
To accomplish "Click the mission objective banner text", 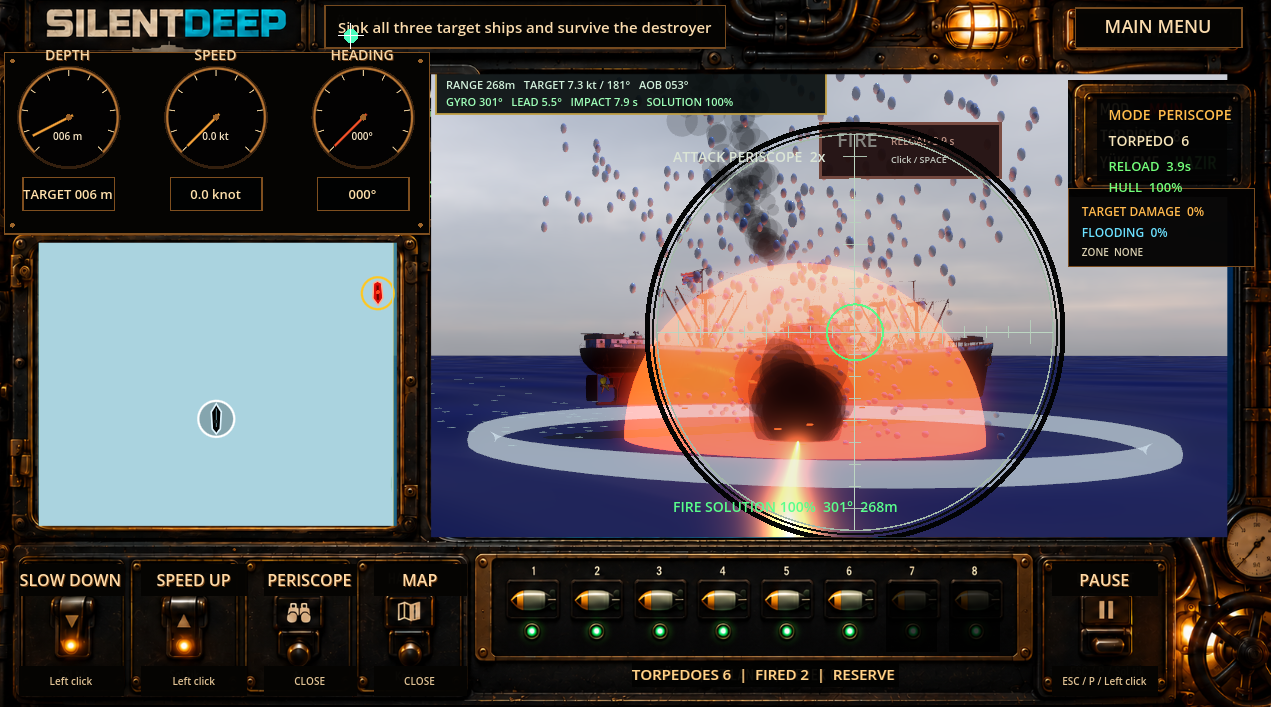I will 524,28.
